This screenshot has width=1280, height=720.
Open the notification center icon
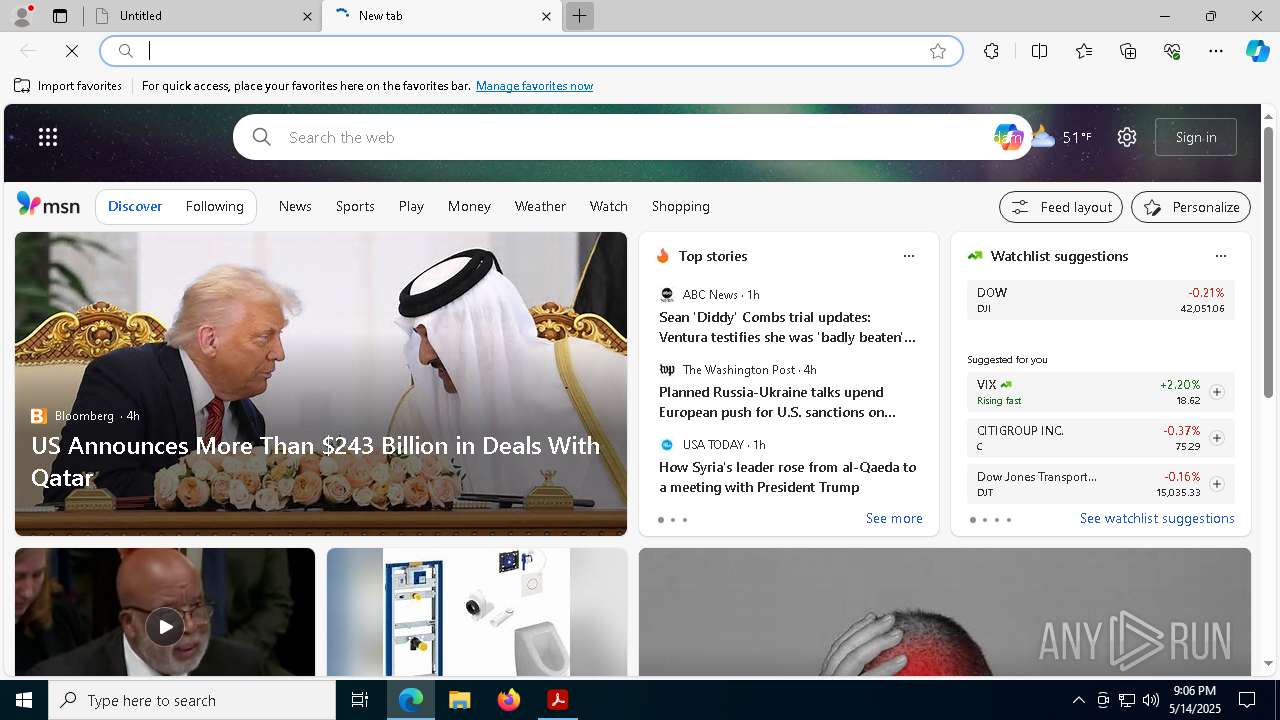point(1247,700)
